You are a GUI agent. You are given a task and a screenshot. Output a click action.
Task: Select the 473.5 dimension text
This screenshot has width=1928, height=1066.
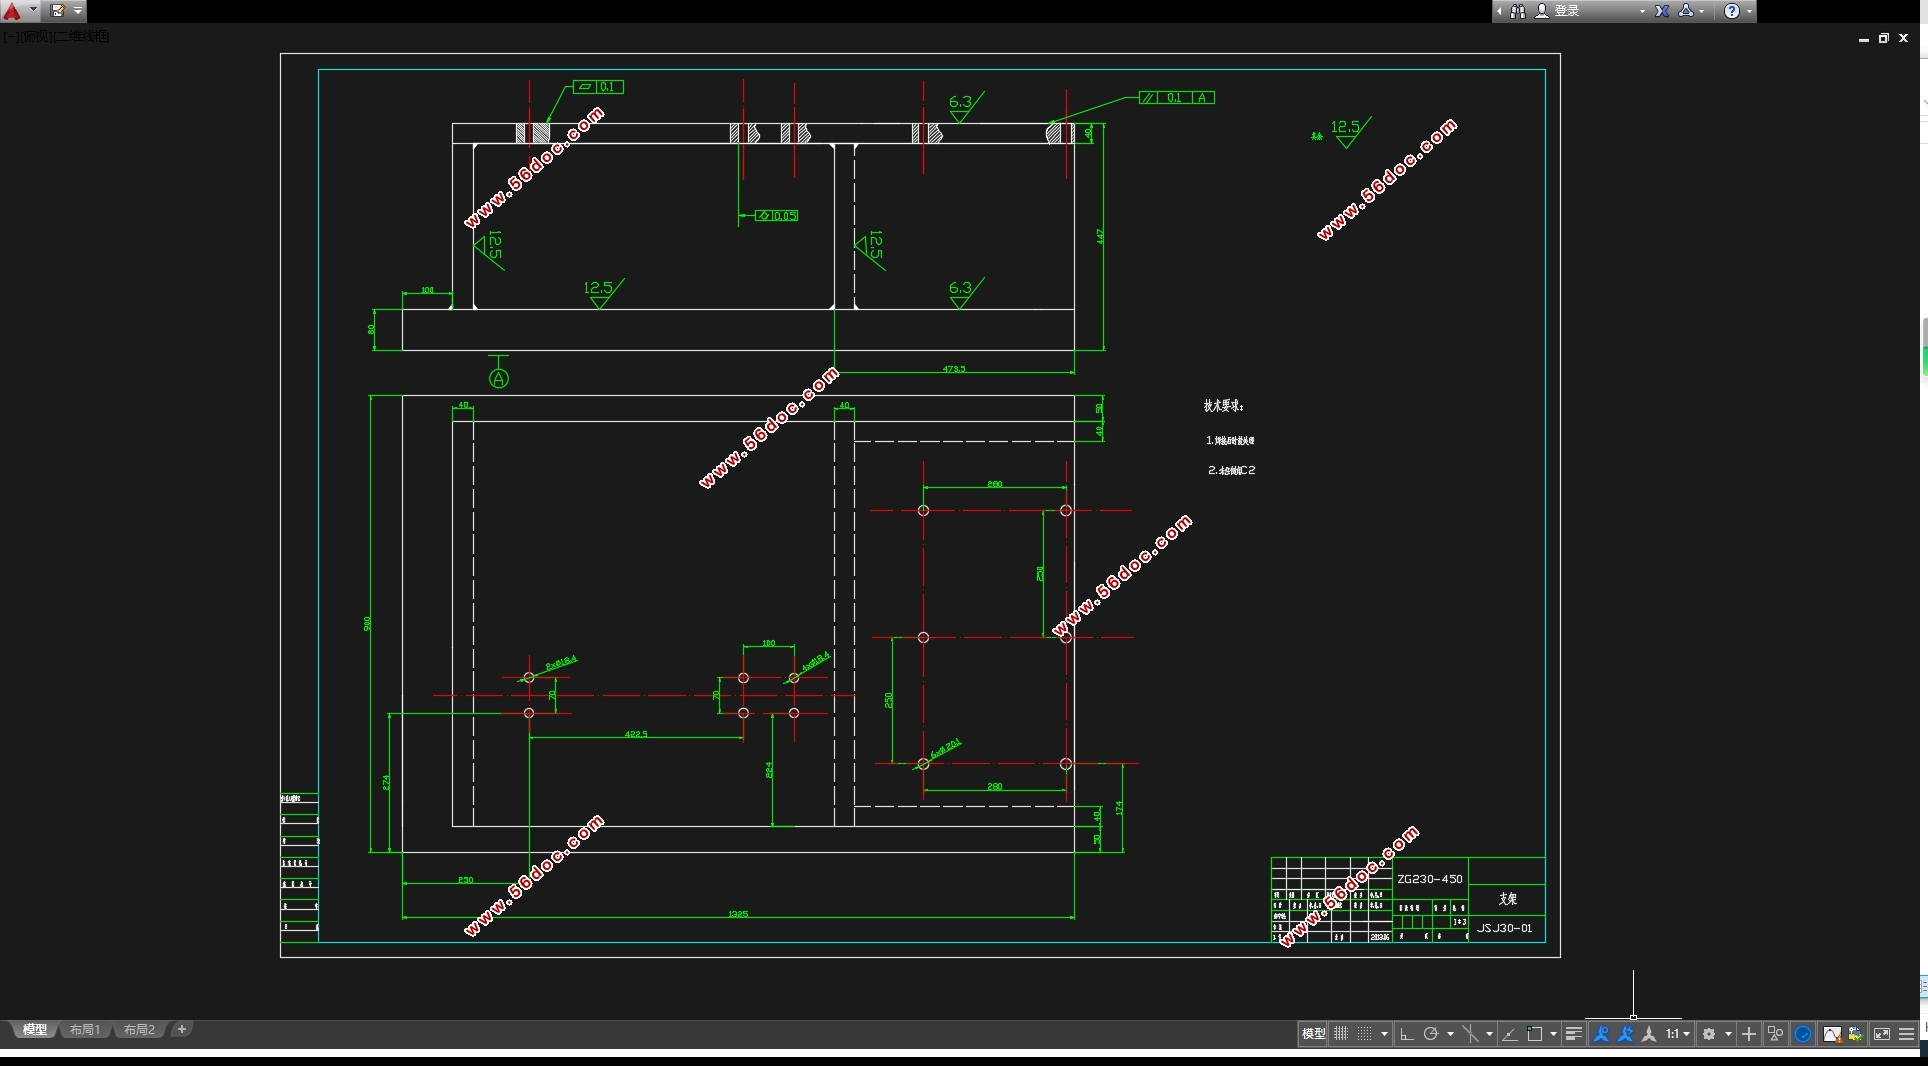point(954,369)
